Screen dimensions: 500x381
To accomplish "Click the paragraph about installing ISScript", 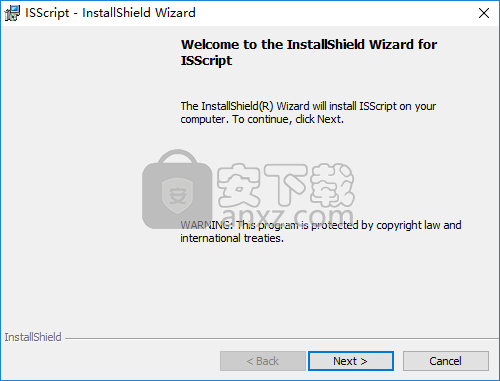I will coord(308,113).
